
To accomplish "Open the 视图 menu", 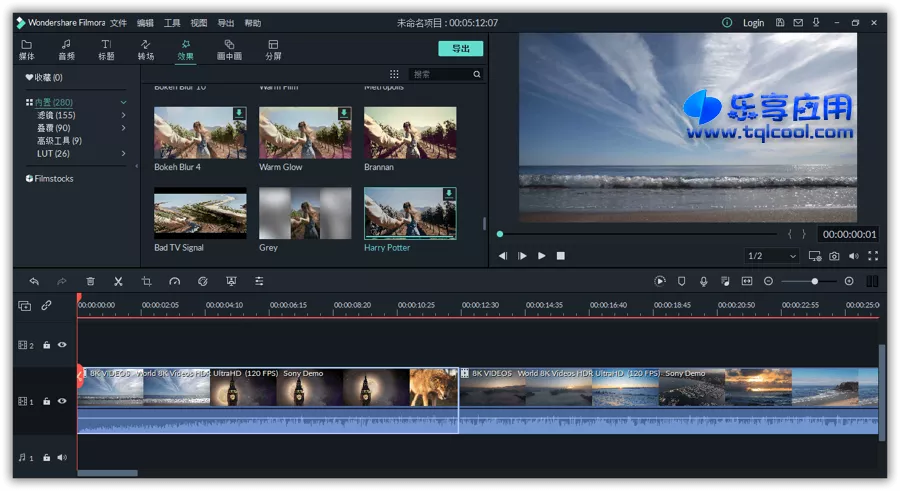I will [x=199, y=23].
